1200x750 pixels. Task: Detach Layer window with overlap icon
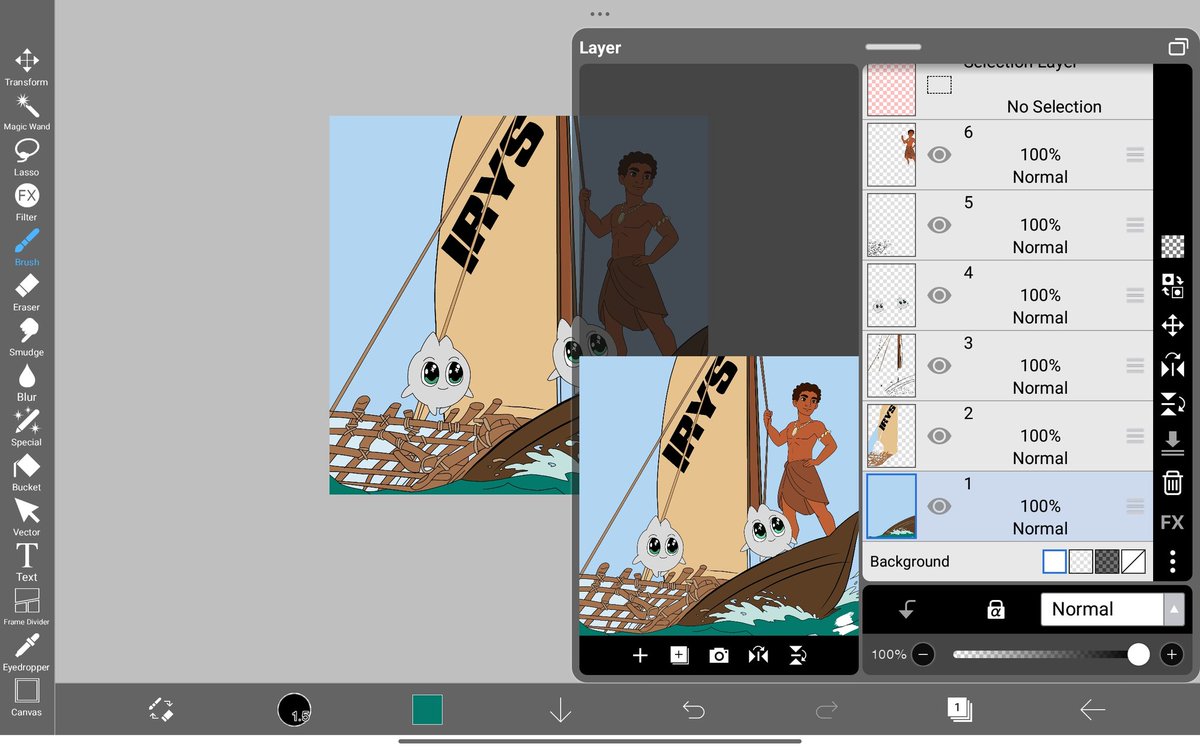coord(1177,47)
